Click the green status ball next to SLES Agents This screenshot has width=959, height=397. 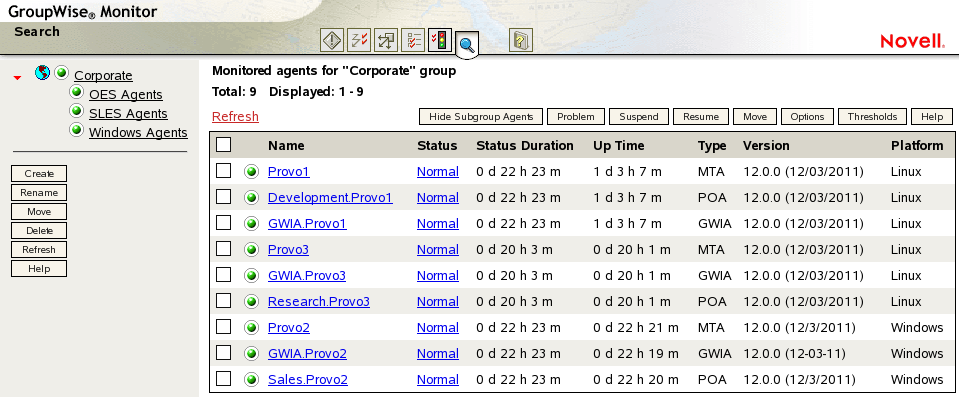(x=76, y=111)
